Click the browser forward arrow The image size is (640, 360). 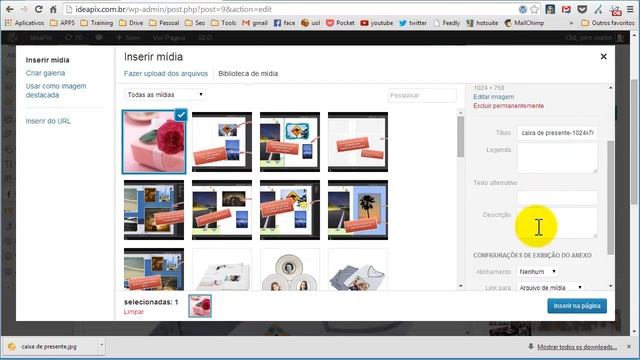24,9
